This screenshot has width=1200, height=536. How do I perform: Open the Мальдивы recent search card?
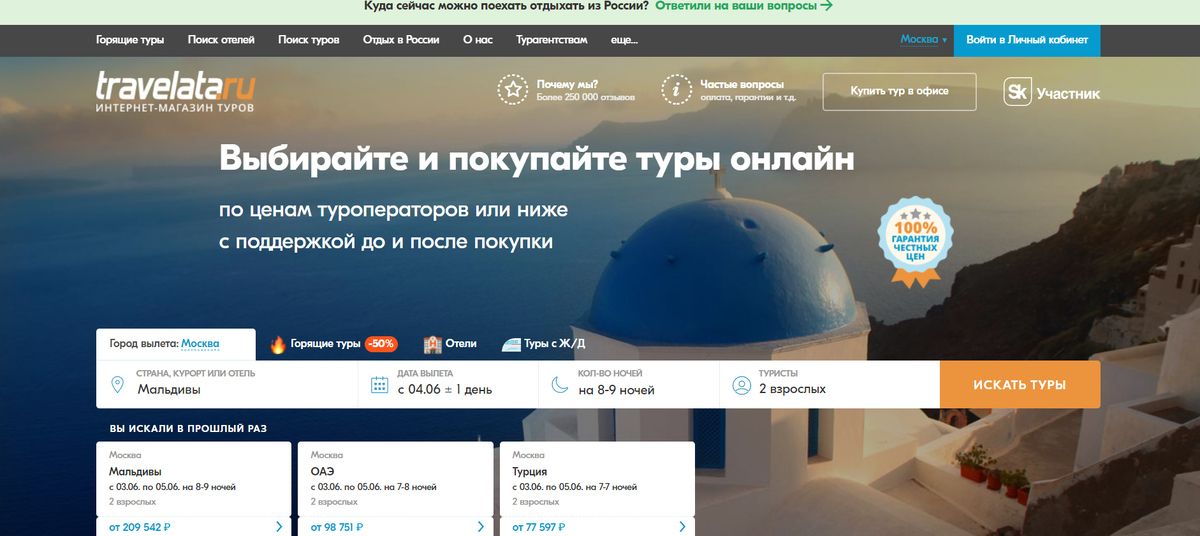194,489
